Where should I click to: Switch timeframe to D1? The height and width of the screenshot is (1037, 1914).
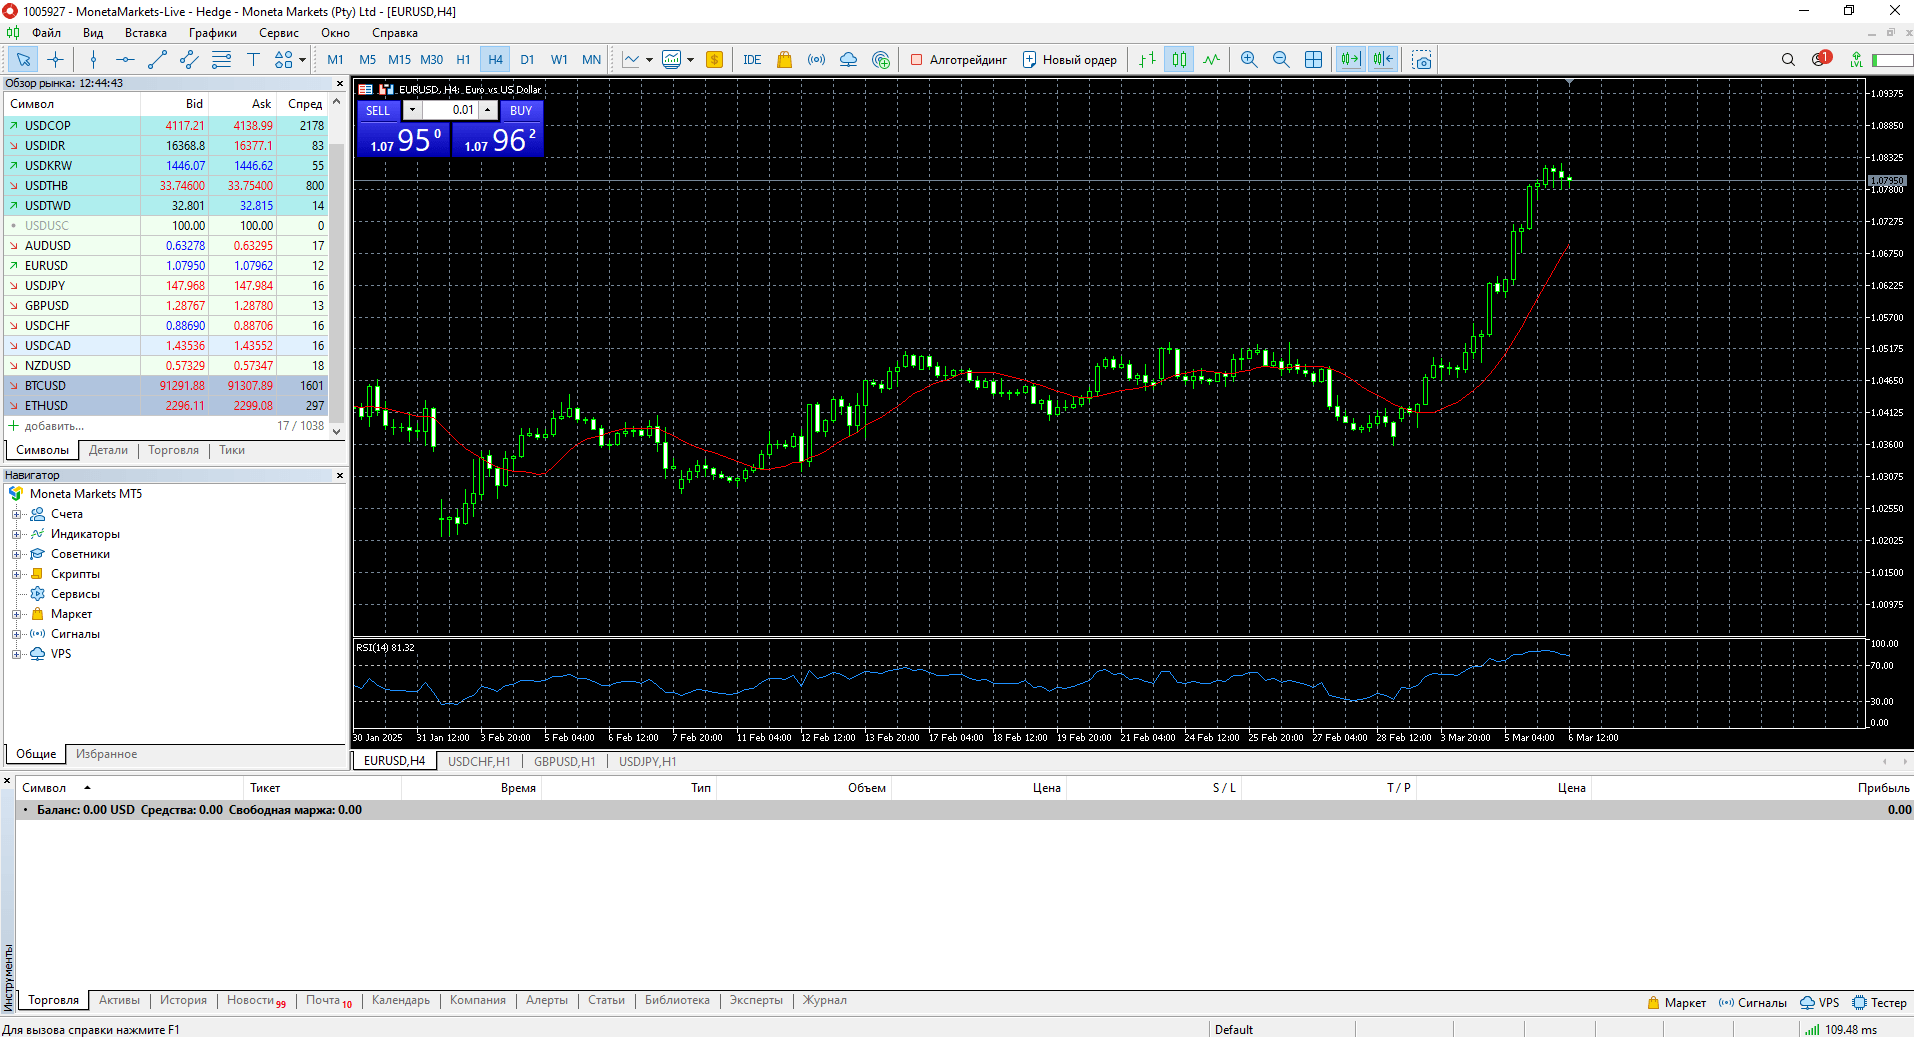527,60
